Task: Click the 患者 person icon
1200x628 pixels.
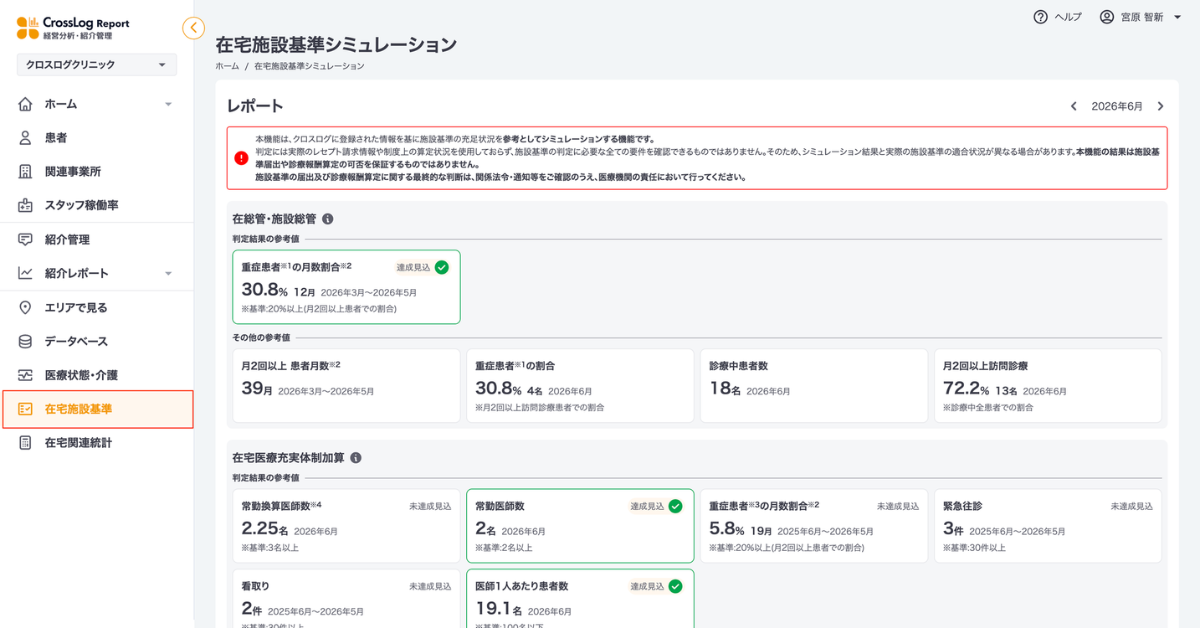Action: pyautogui.click(x=26, y=138)
